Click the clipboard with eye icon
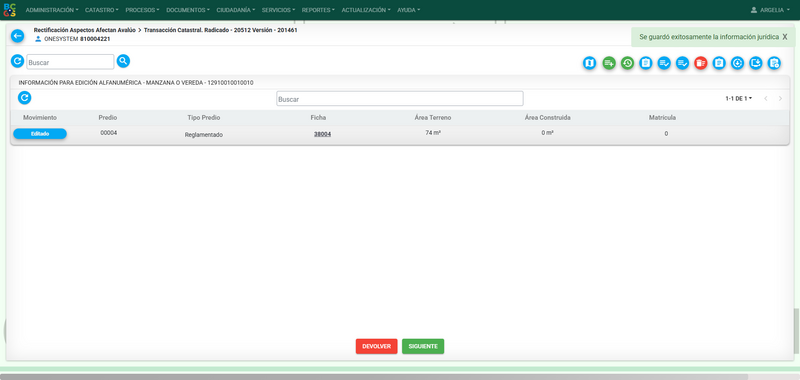Viewport: 800px width, 380px height. pyautogui.click(x=774, y=63)
